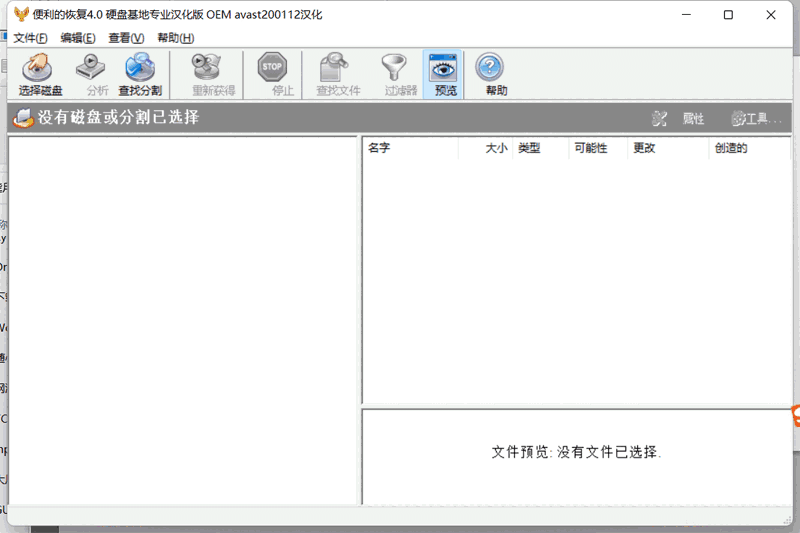Maximize the 便利的恢复4.0 window
Screen dimensions: 800x533
click(728, 15)
